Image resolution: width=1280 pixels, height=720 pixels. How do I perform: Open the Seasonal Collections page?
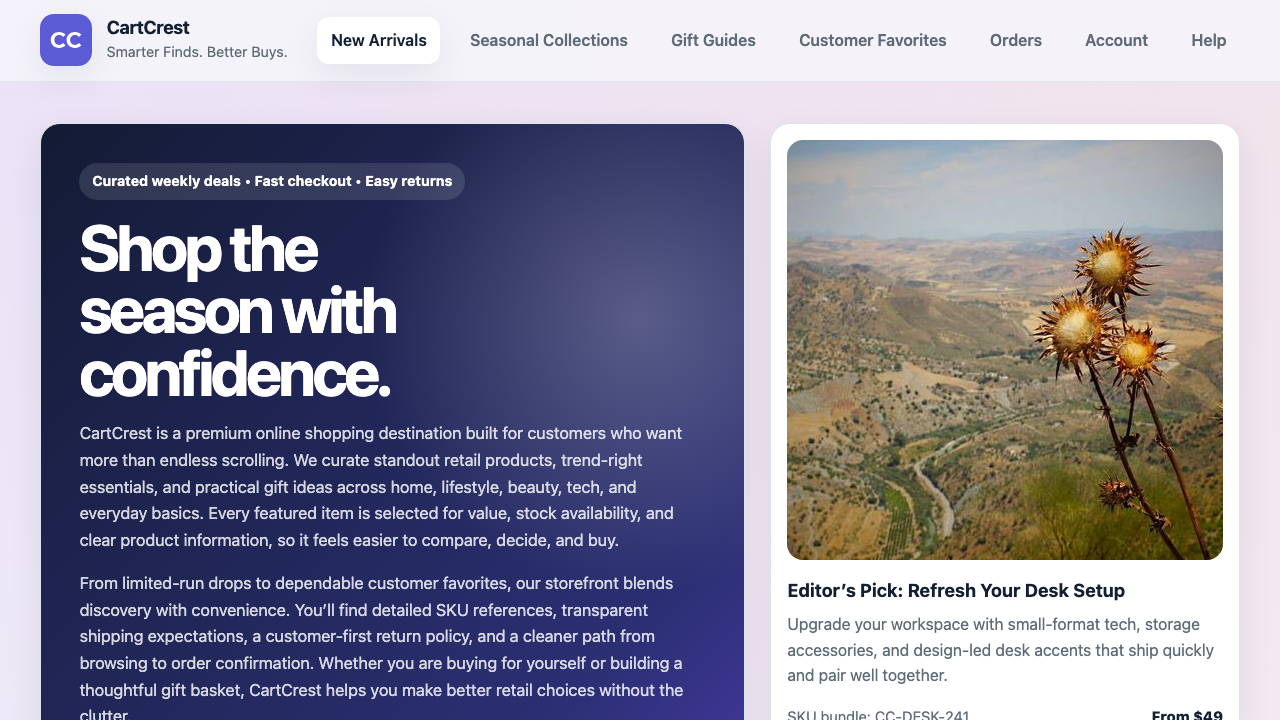(549, 40)
